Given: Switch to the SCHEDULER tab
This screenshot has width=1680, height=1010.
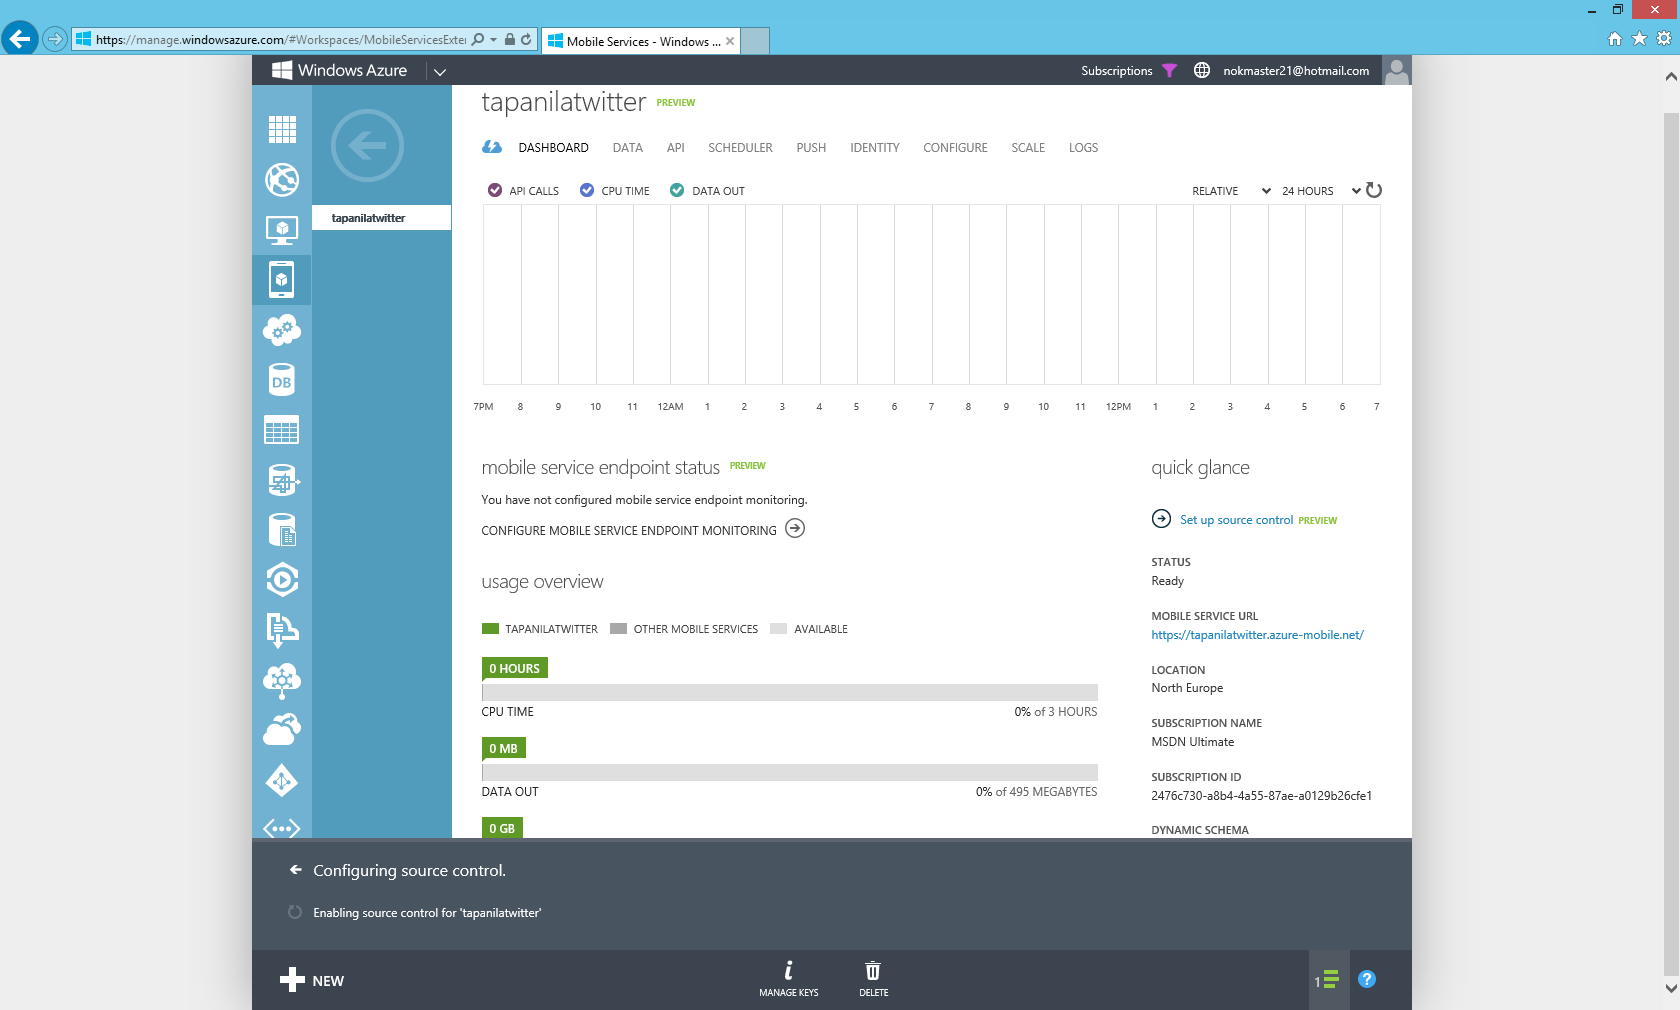Looking at the screenshot, I should click(740, 148).
